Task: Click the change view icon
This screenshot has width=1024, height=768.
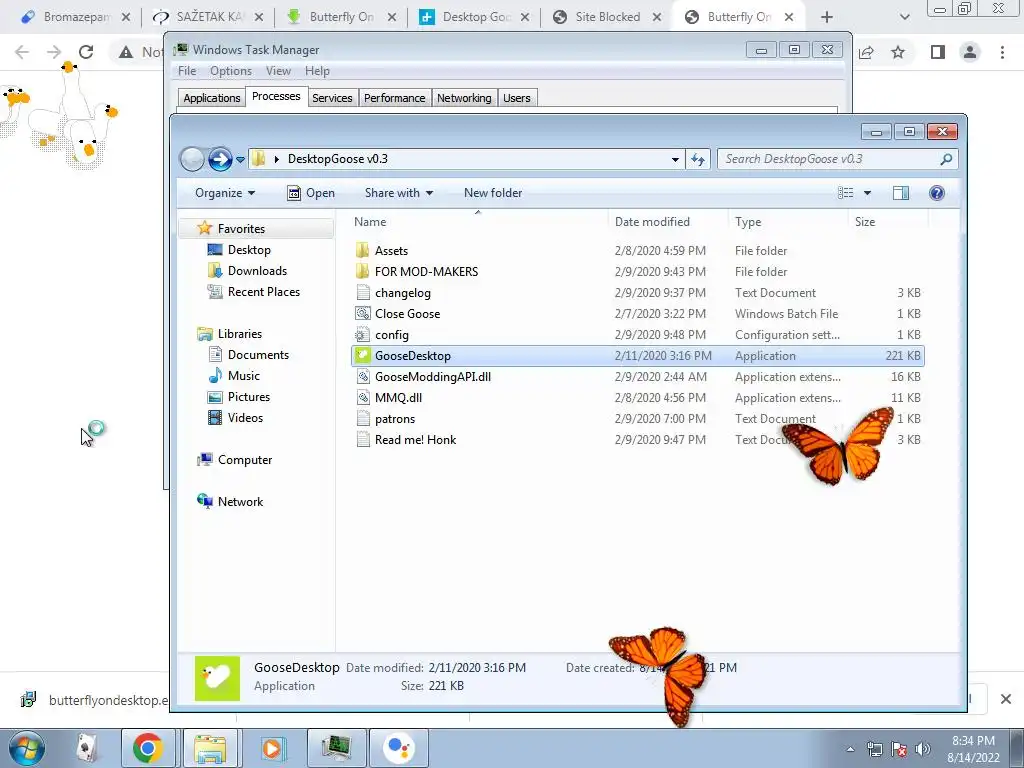Action: pyautogui.click(x=846, y=193)
